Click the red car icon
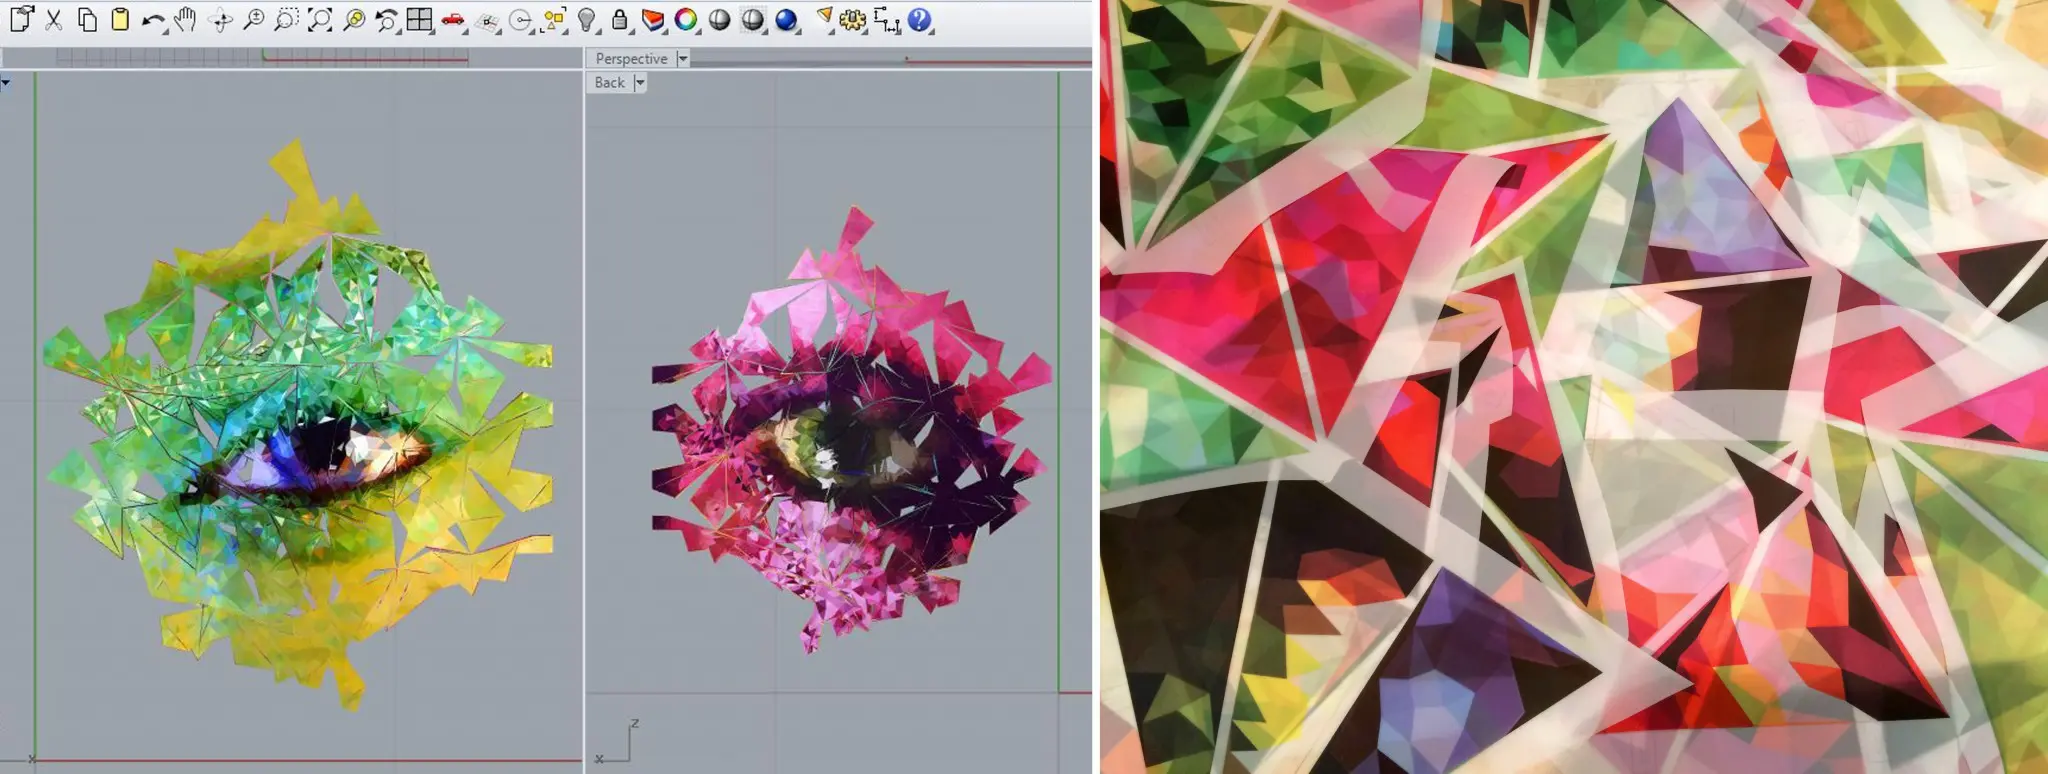Viewport: 2048px width, 774px height. pos(453,20)
